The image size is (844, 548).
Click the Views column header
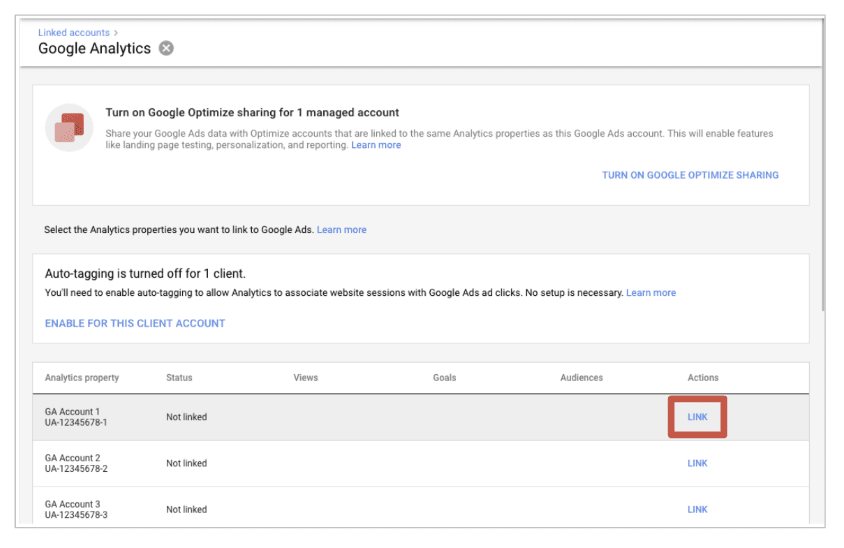pos(305,378)
